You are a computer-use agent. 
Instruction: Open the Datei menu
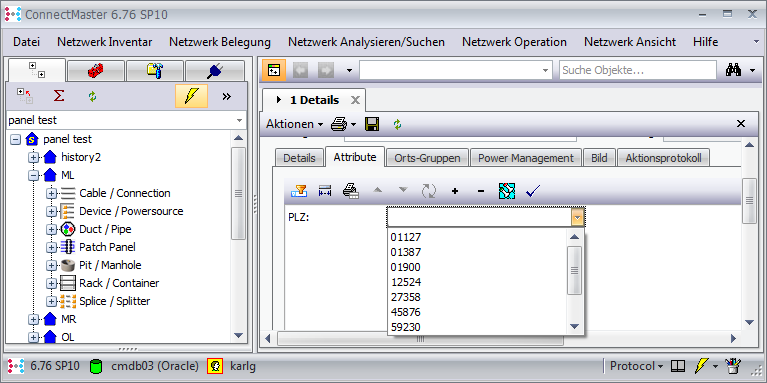tap(26, 42)
